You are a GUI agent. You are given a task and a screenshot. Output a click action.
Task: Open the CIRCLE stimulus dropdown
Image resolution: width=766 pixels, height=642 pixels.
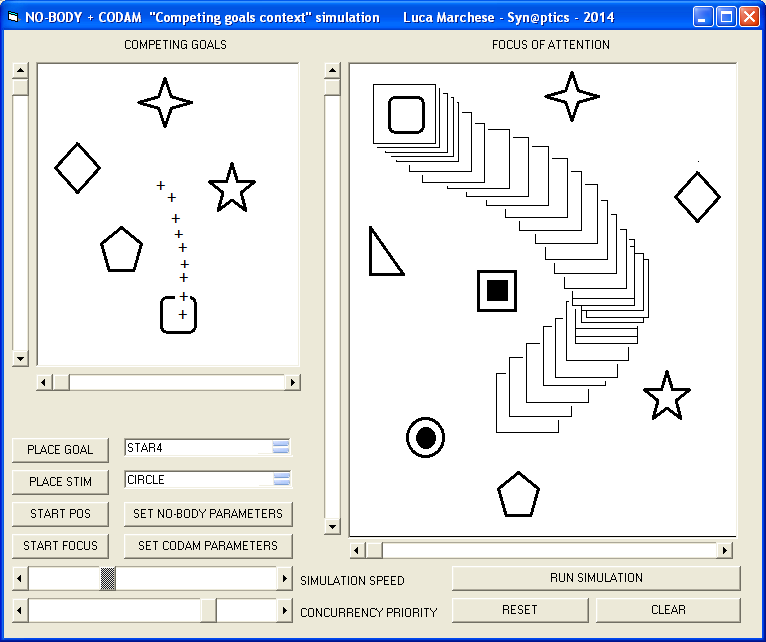281,480
